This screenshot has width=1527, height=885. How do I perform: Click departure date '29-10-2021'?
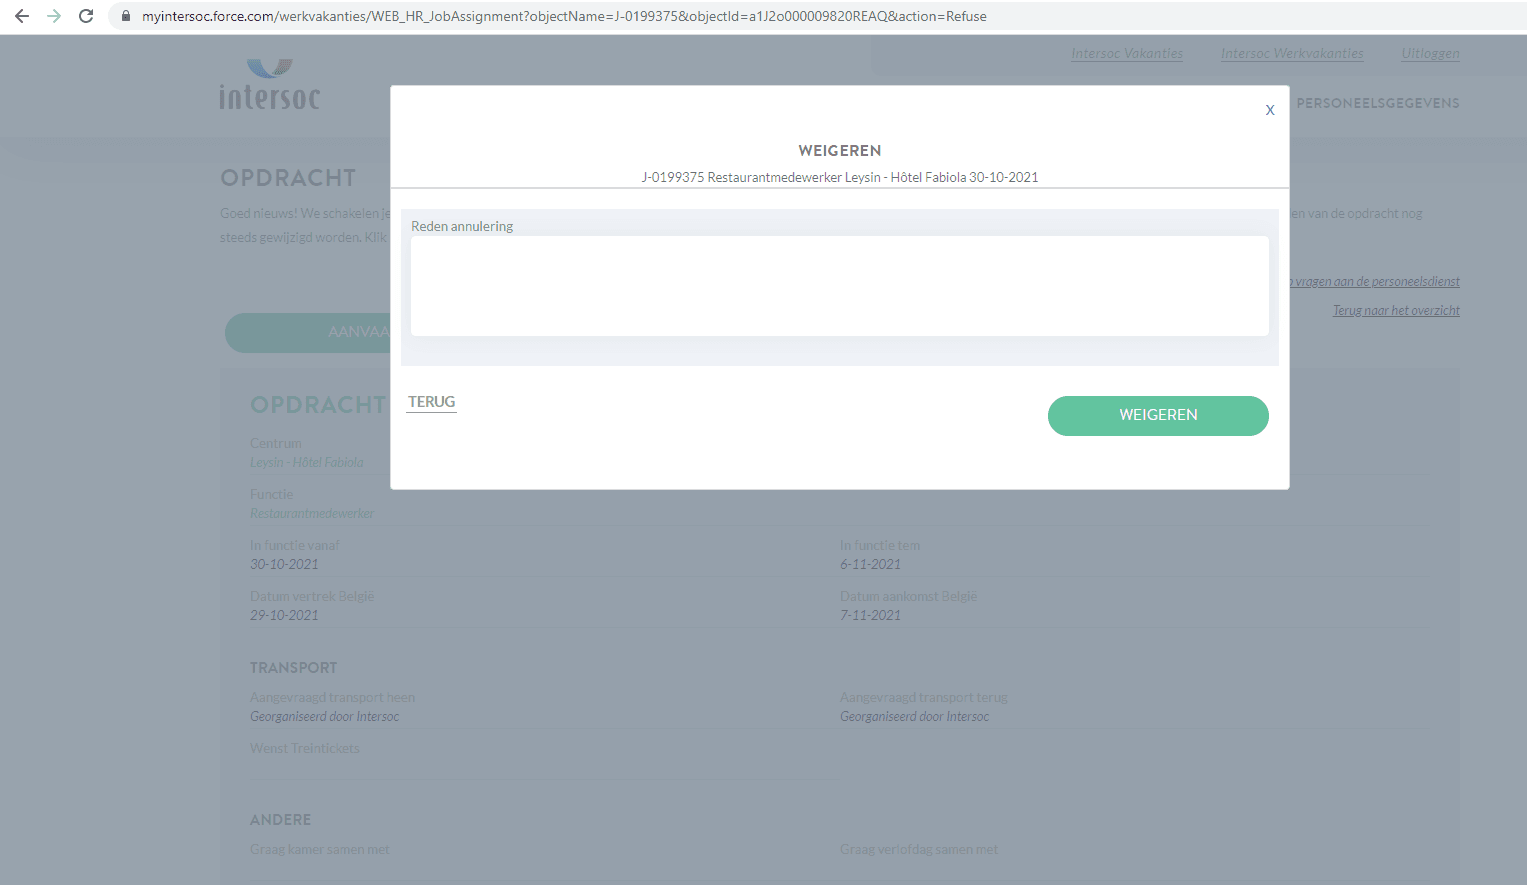(x=284, y=615)
